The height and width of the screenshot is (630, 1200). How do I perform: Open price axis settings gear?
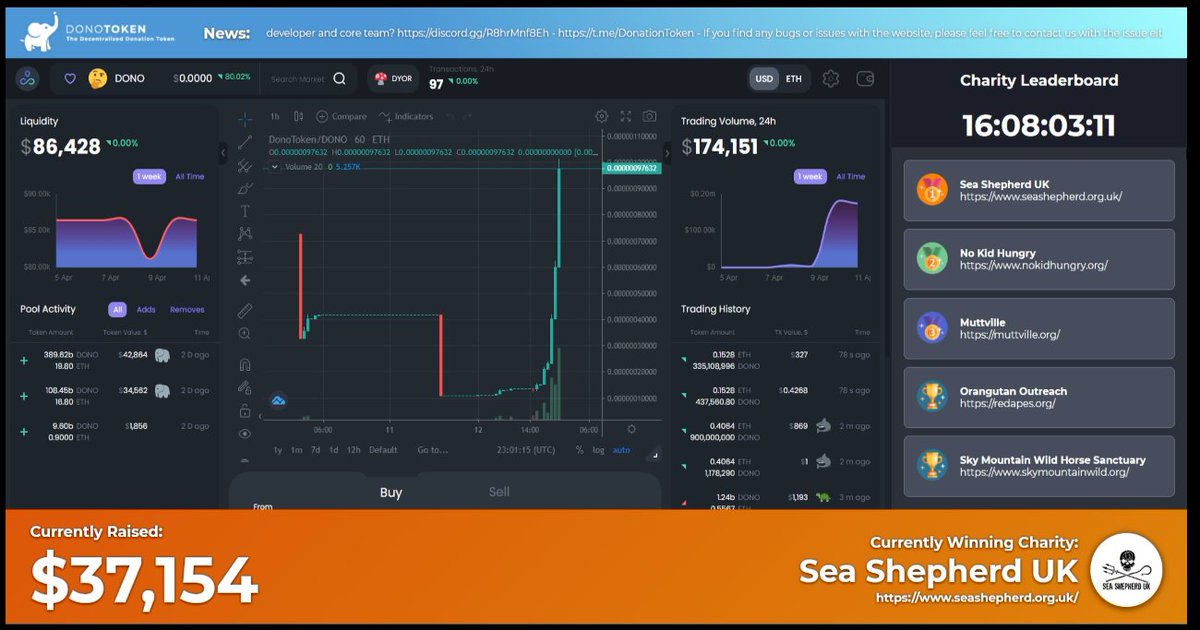[x=631, y=429]
